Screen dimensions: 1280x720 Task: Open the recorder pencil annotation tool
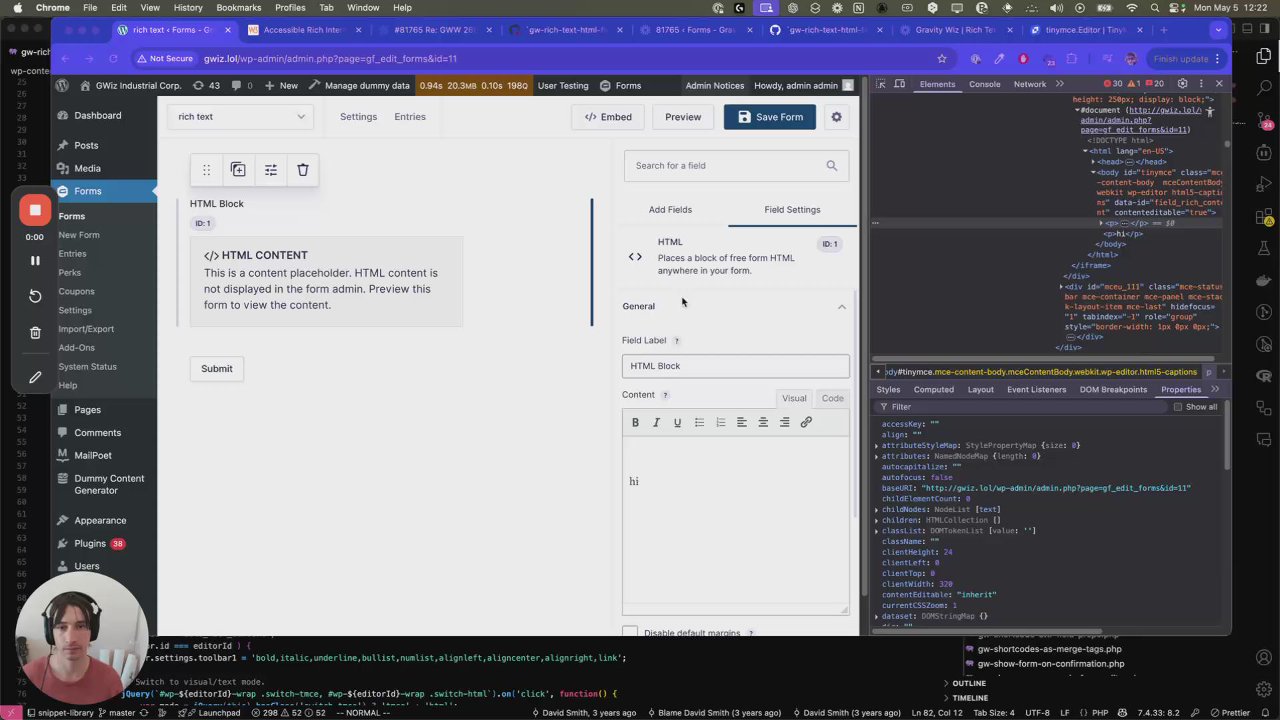point(35,377)
